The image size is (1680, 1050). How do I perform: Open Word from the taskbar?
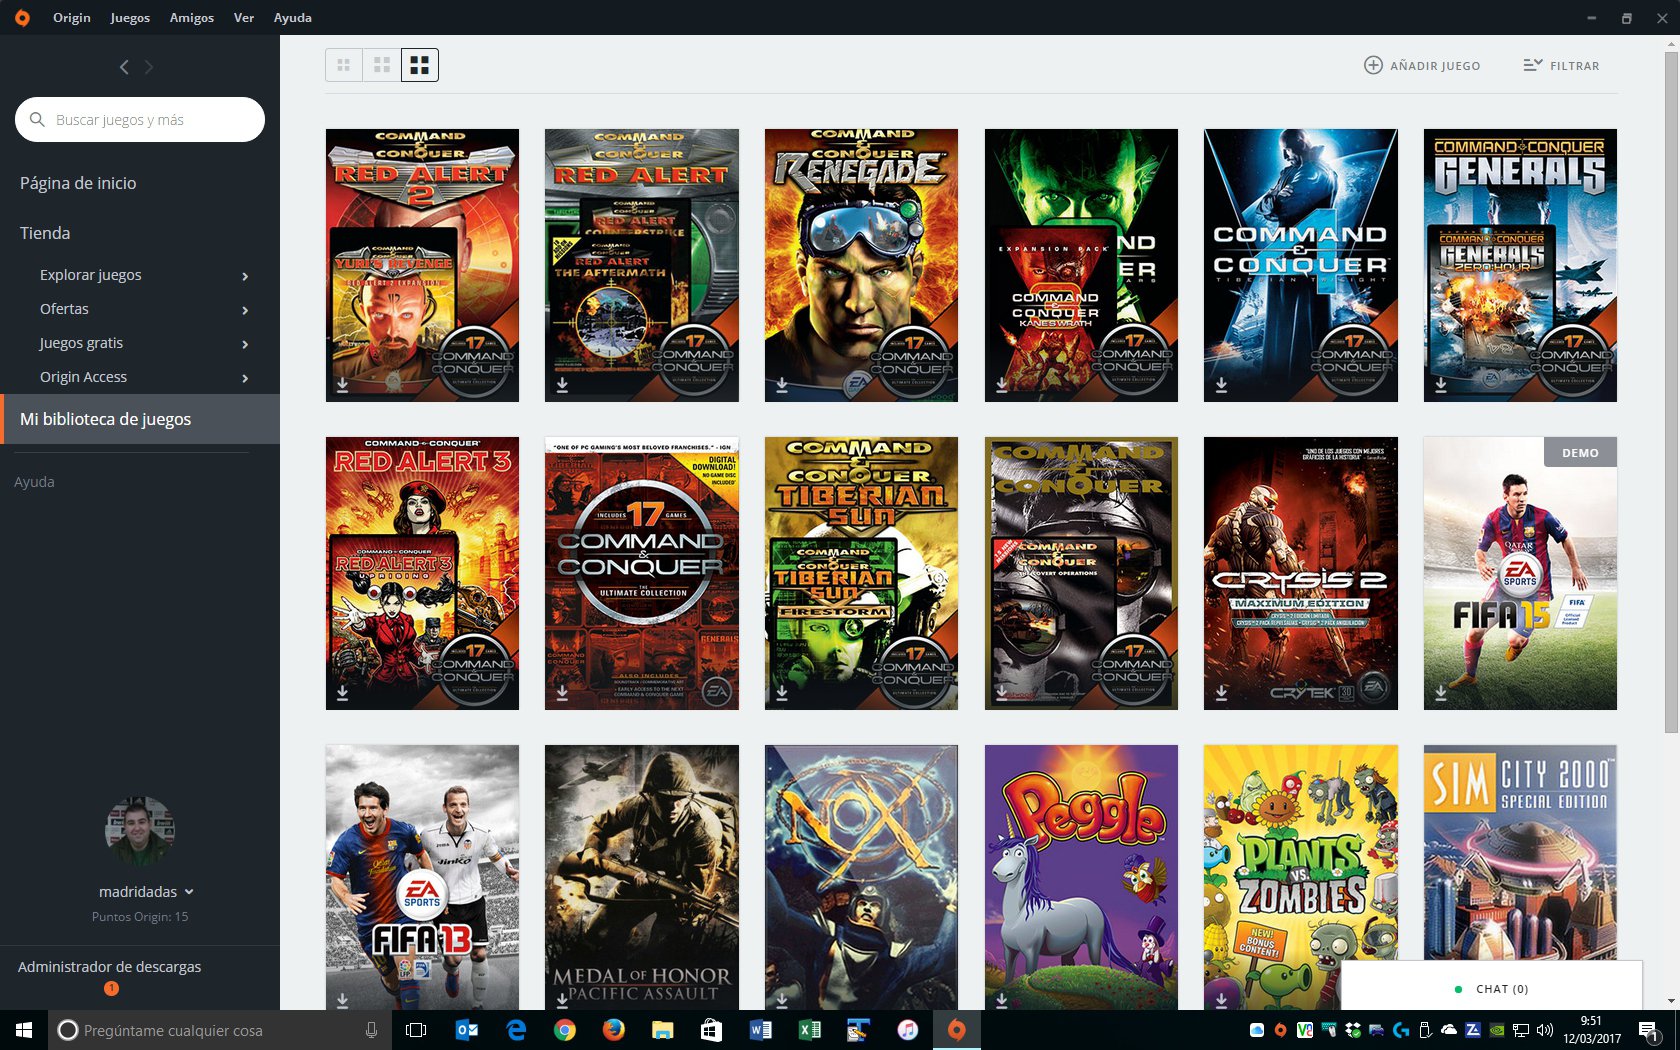click(760, 1030)
